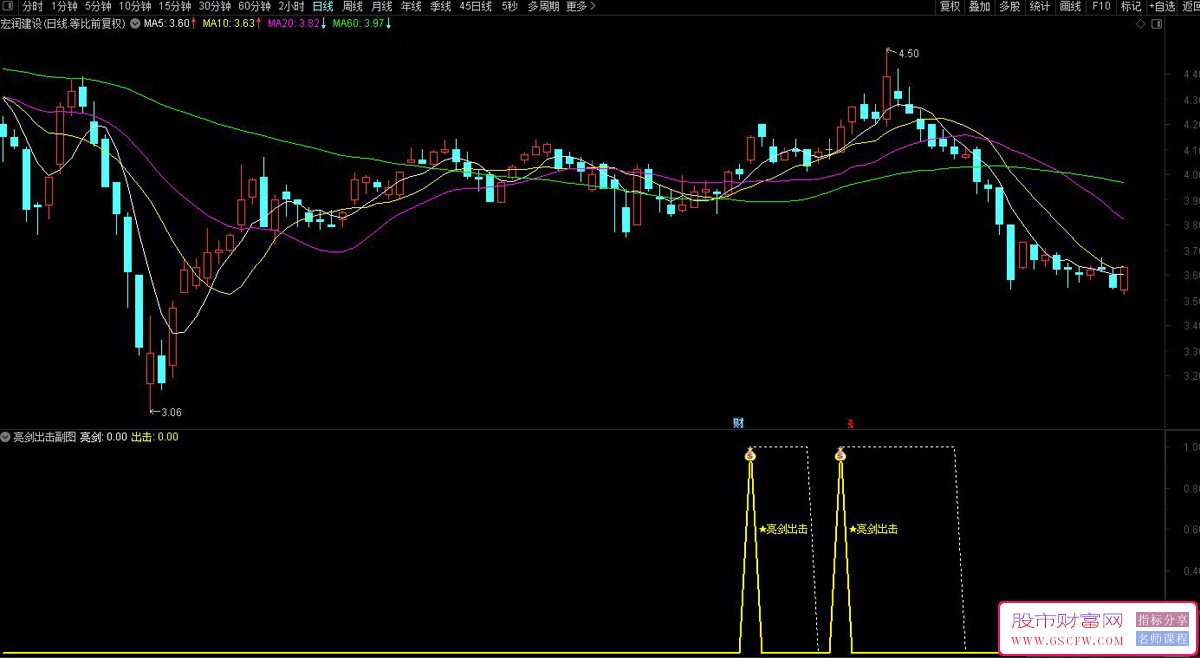Click the first ★亮剑出击 signal text
The width and height of the screenshot is (1200, 658).
pyautogui.click(x=783, y=529)
